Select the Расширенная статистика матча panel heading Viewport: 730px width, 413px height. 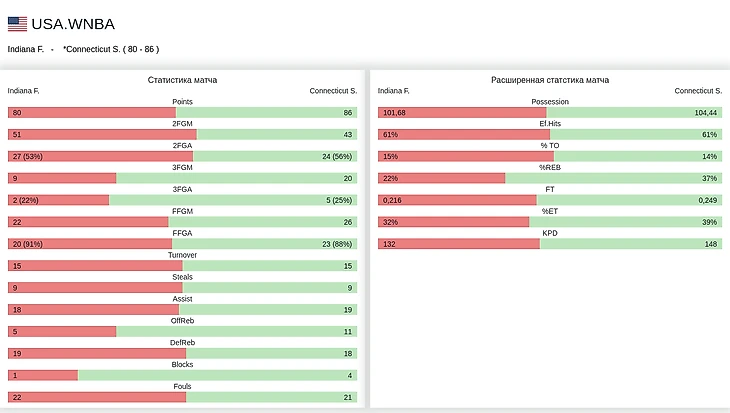pyautogui.click(x=550, y=79)
